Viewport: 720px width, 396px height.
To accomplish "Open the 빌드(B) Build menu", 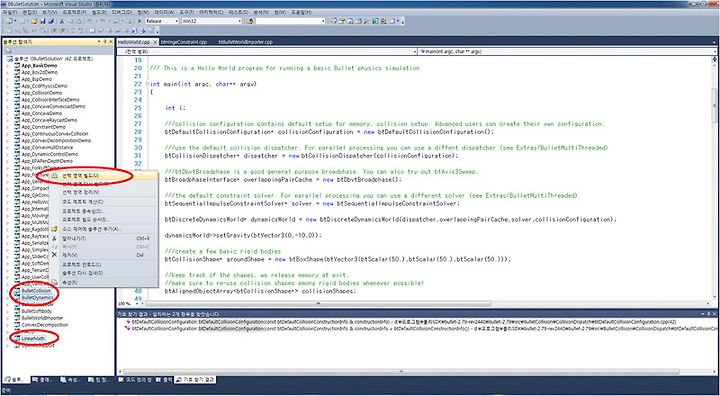I will coord(99,12).
